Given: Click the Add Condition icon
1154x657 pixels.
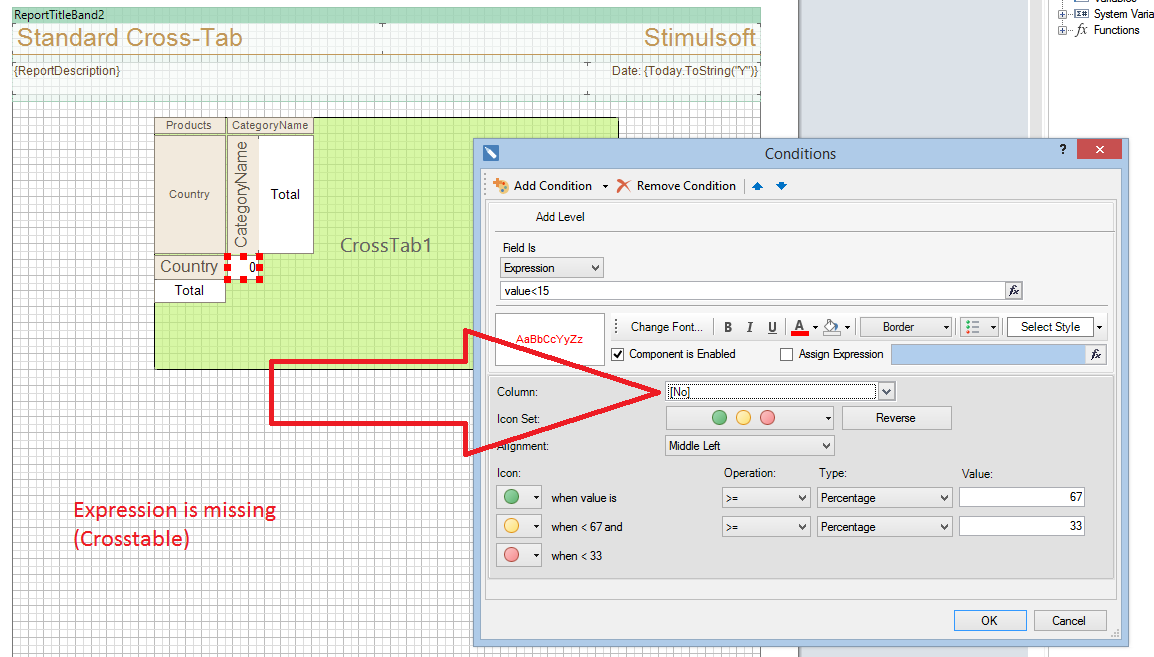Looking at the screenshot, I should pos(501,185).
